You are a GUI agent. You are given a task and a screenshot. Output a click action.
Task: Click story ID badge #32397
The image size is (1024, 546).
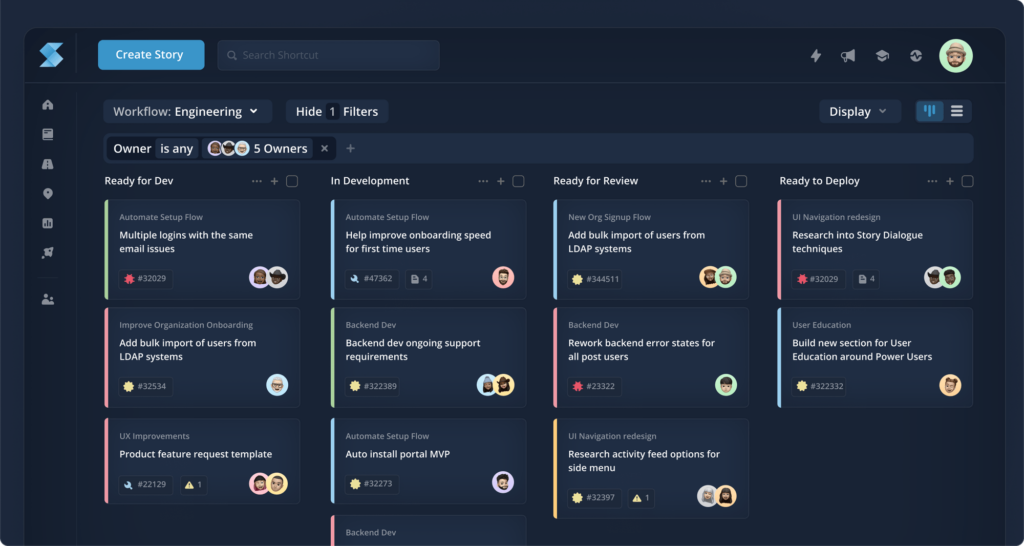(x=594, y=498)
